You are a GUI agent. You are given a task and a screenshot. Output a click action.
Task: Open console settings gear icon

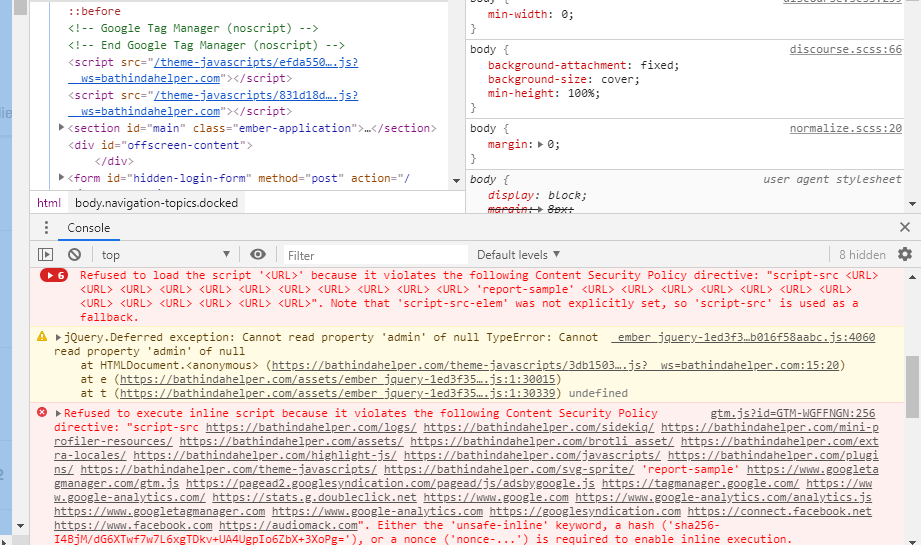point(905,254)
